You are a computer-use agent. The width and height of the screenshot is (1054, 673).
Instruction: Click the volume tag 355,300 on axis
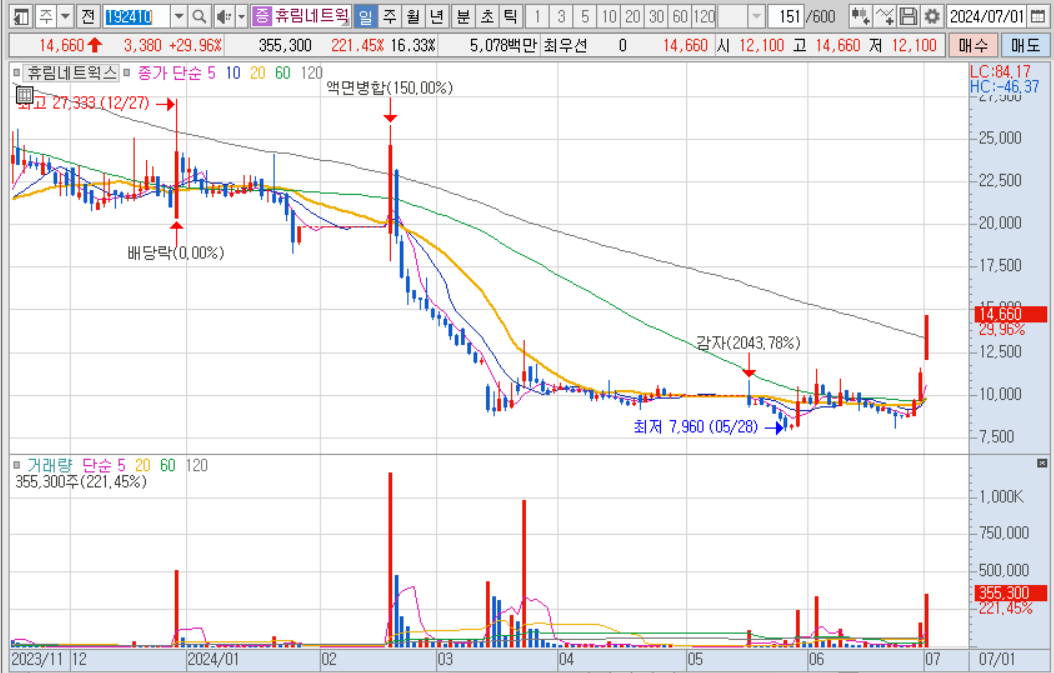(x=1011, y=593)
